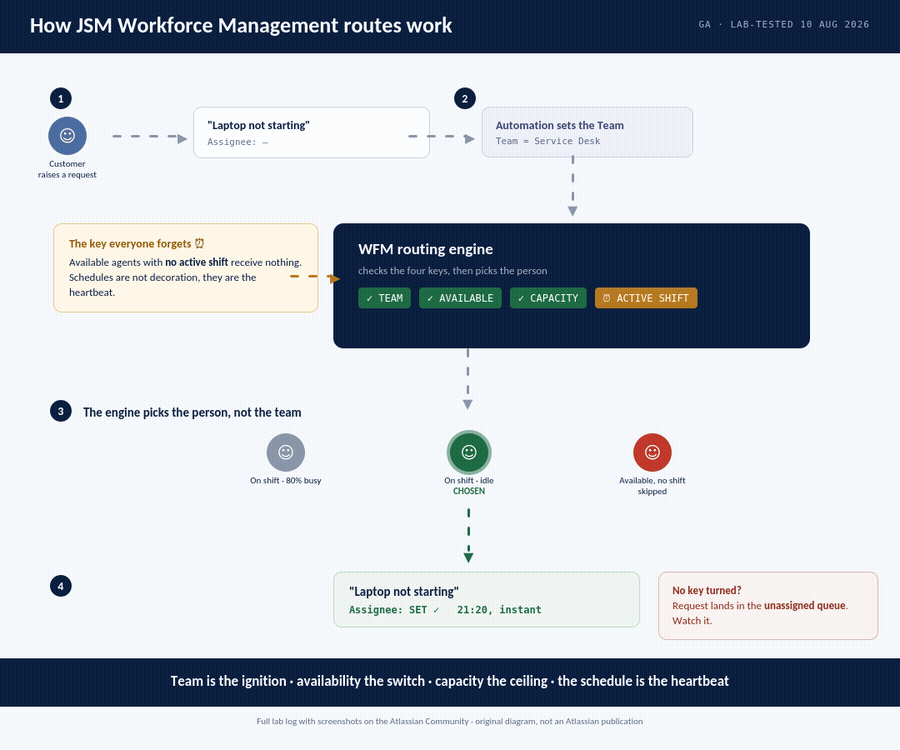Click the 'On shift · 80% busy' label
Screen dimensions: 900x750
286,480
